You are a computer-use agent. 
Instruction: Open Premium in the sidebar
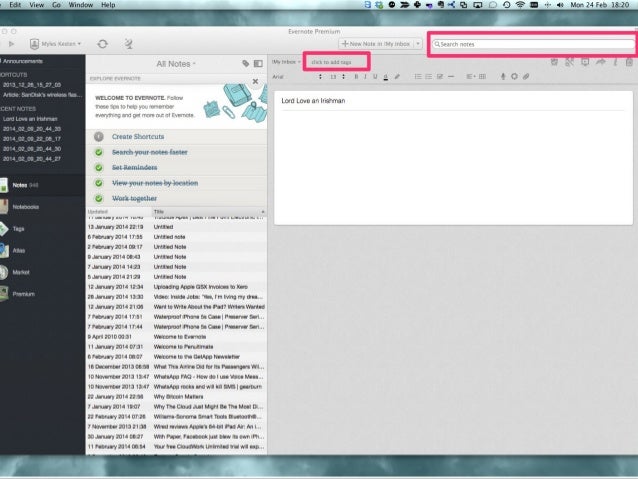tap(42, 294)
